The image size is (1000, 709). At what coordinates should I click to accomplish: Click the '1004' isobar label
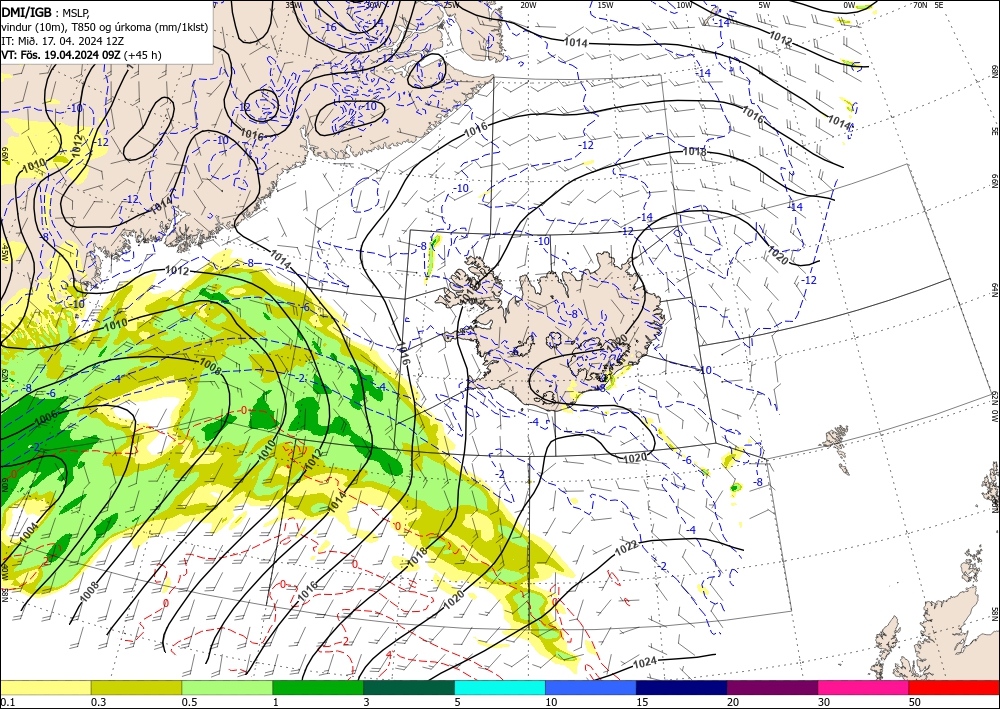28,532
